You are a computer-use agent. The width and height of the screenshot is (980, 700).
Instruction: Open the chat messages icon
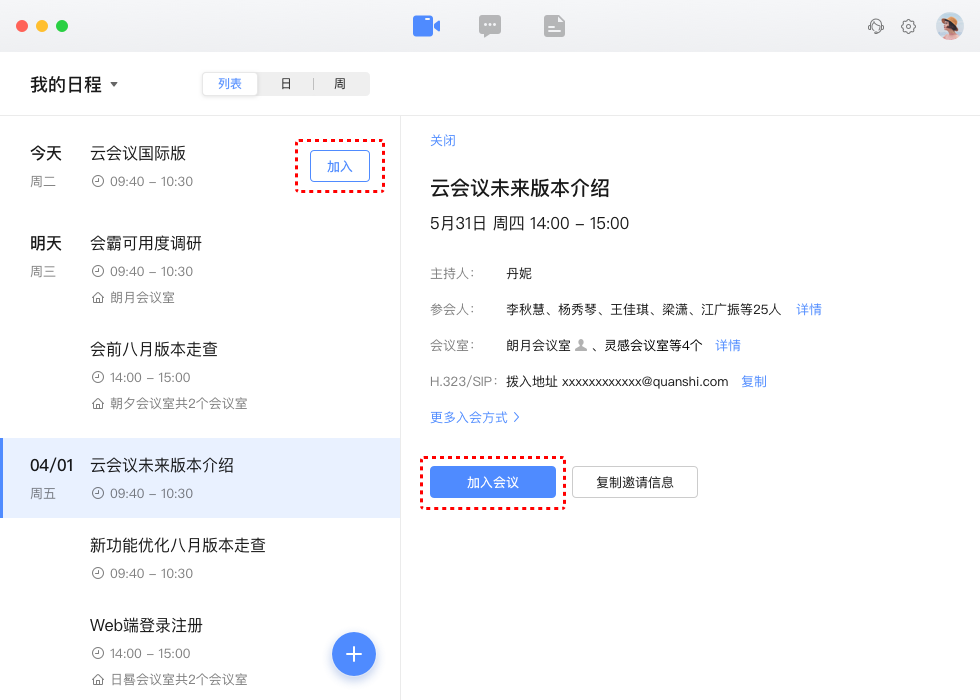point(489,26)
